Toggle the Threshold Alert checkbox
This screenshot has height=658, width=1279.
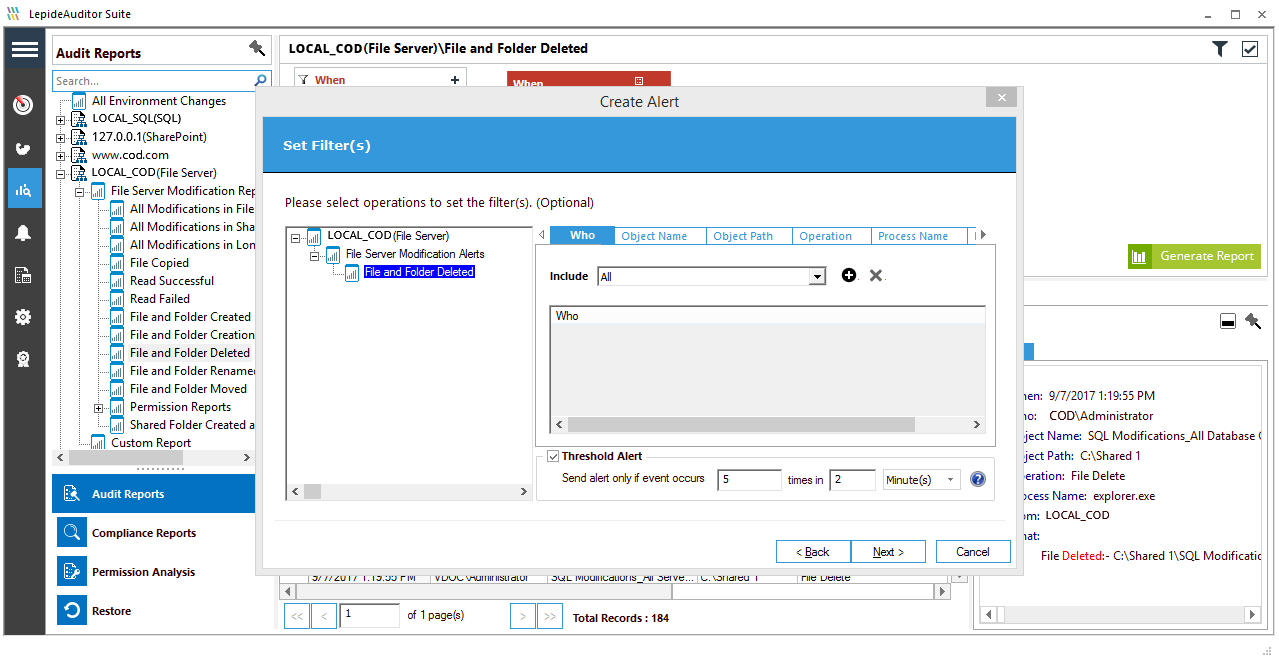tap(554, 455)
